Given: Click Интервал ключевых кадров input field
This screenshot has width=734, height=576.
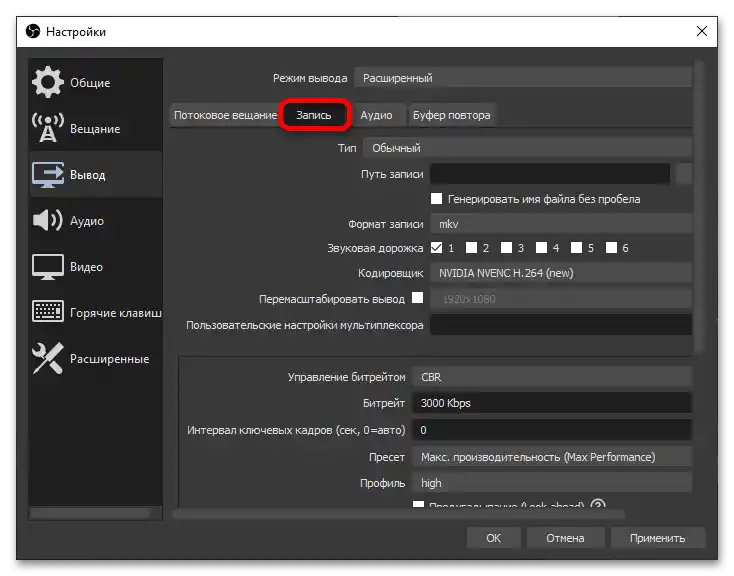Looking at the screenshot, I should tap(552, 430).
